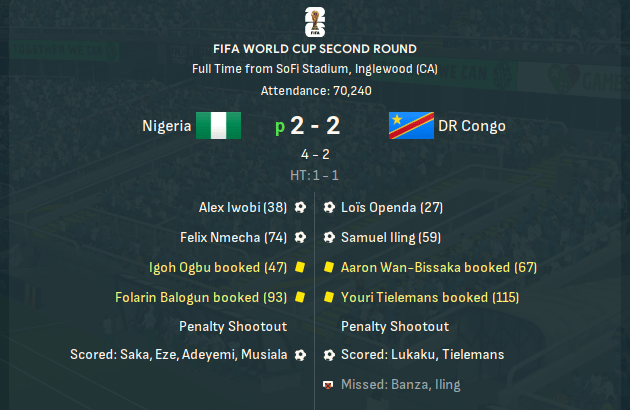The height and width of the screenshot is (410, 630).
Task: Click scored penalty icon beside Musiala
Action: (300, 355)
